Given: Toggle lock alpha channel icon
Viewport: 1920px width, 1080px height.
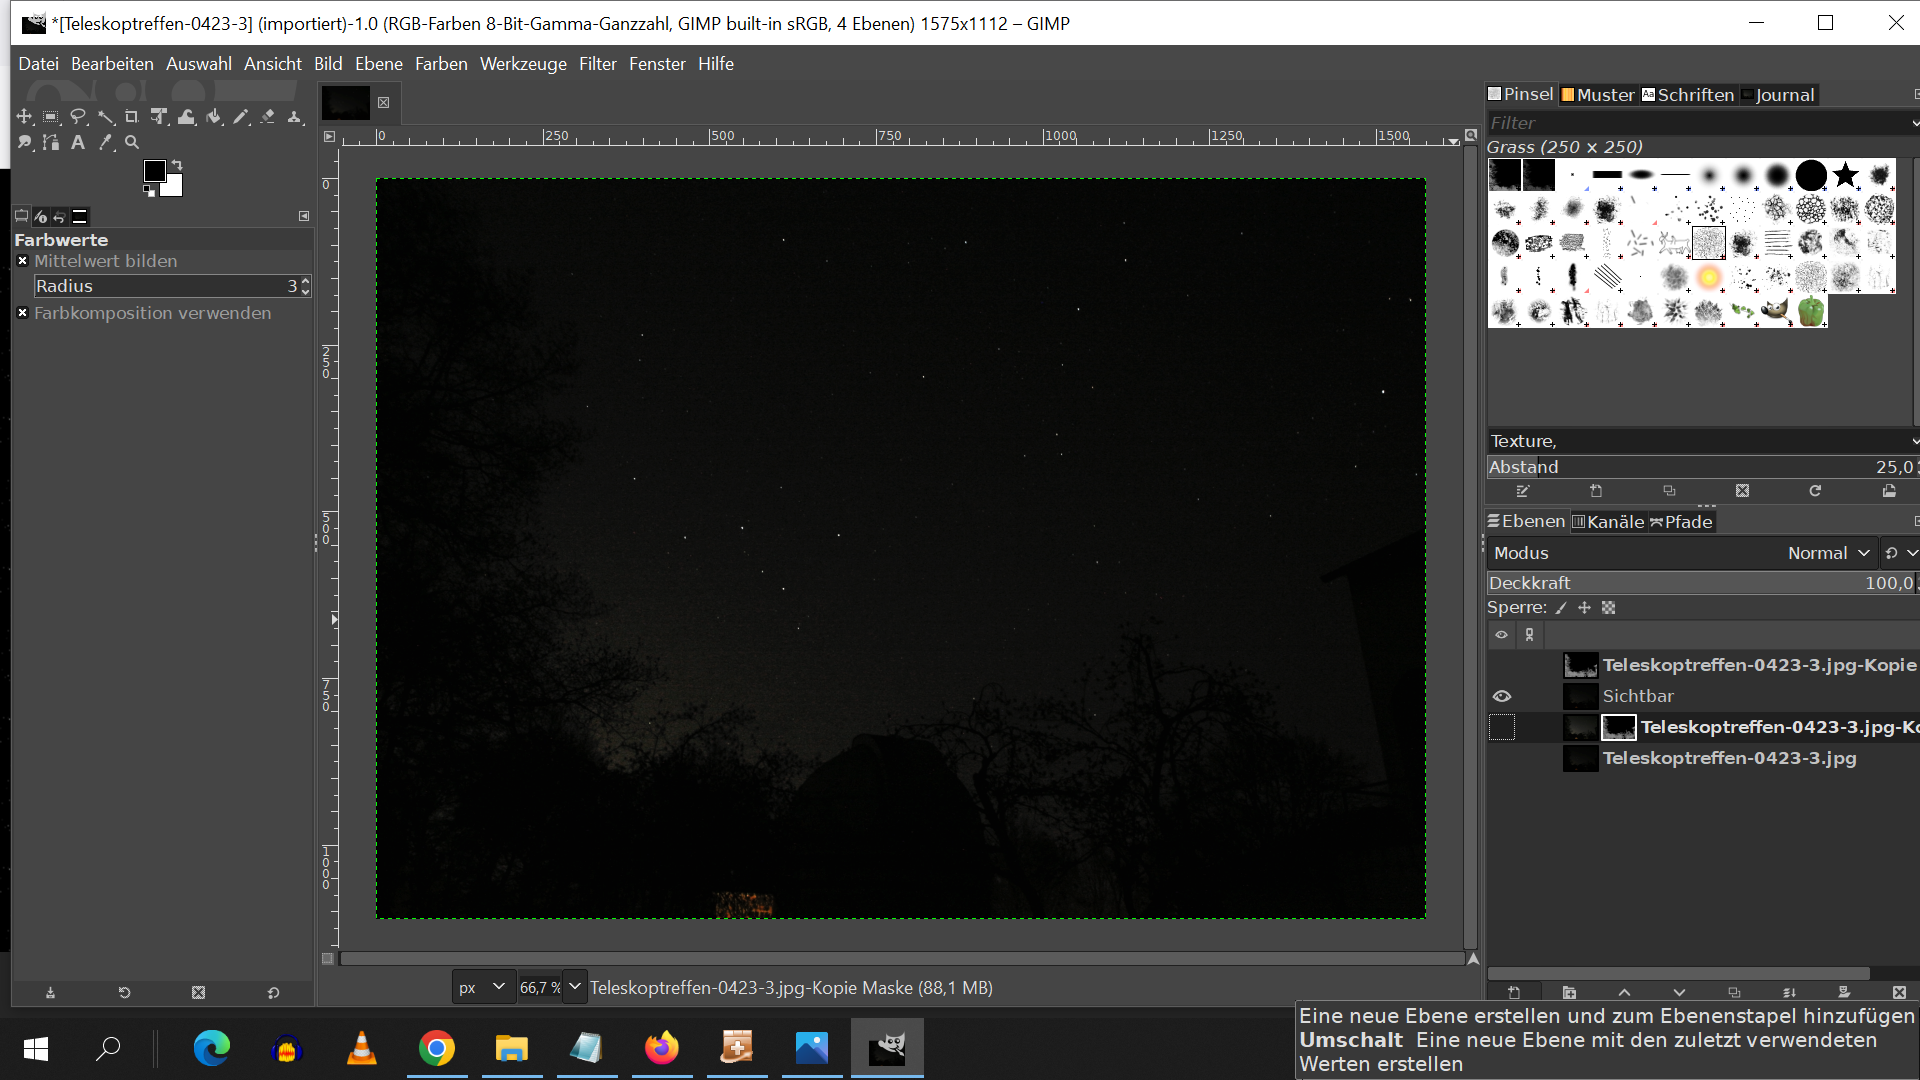Looking at the screenshot, I should 1608,608.
